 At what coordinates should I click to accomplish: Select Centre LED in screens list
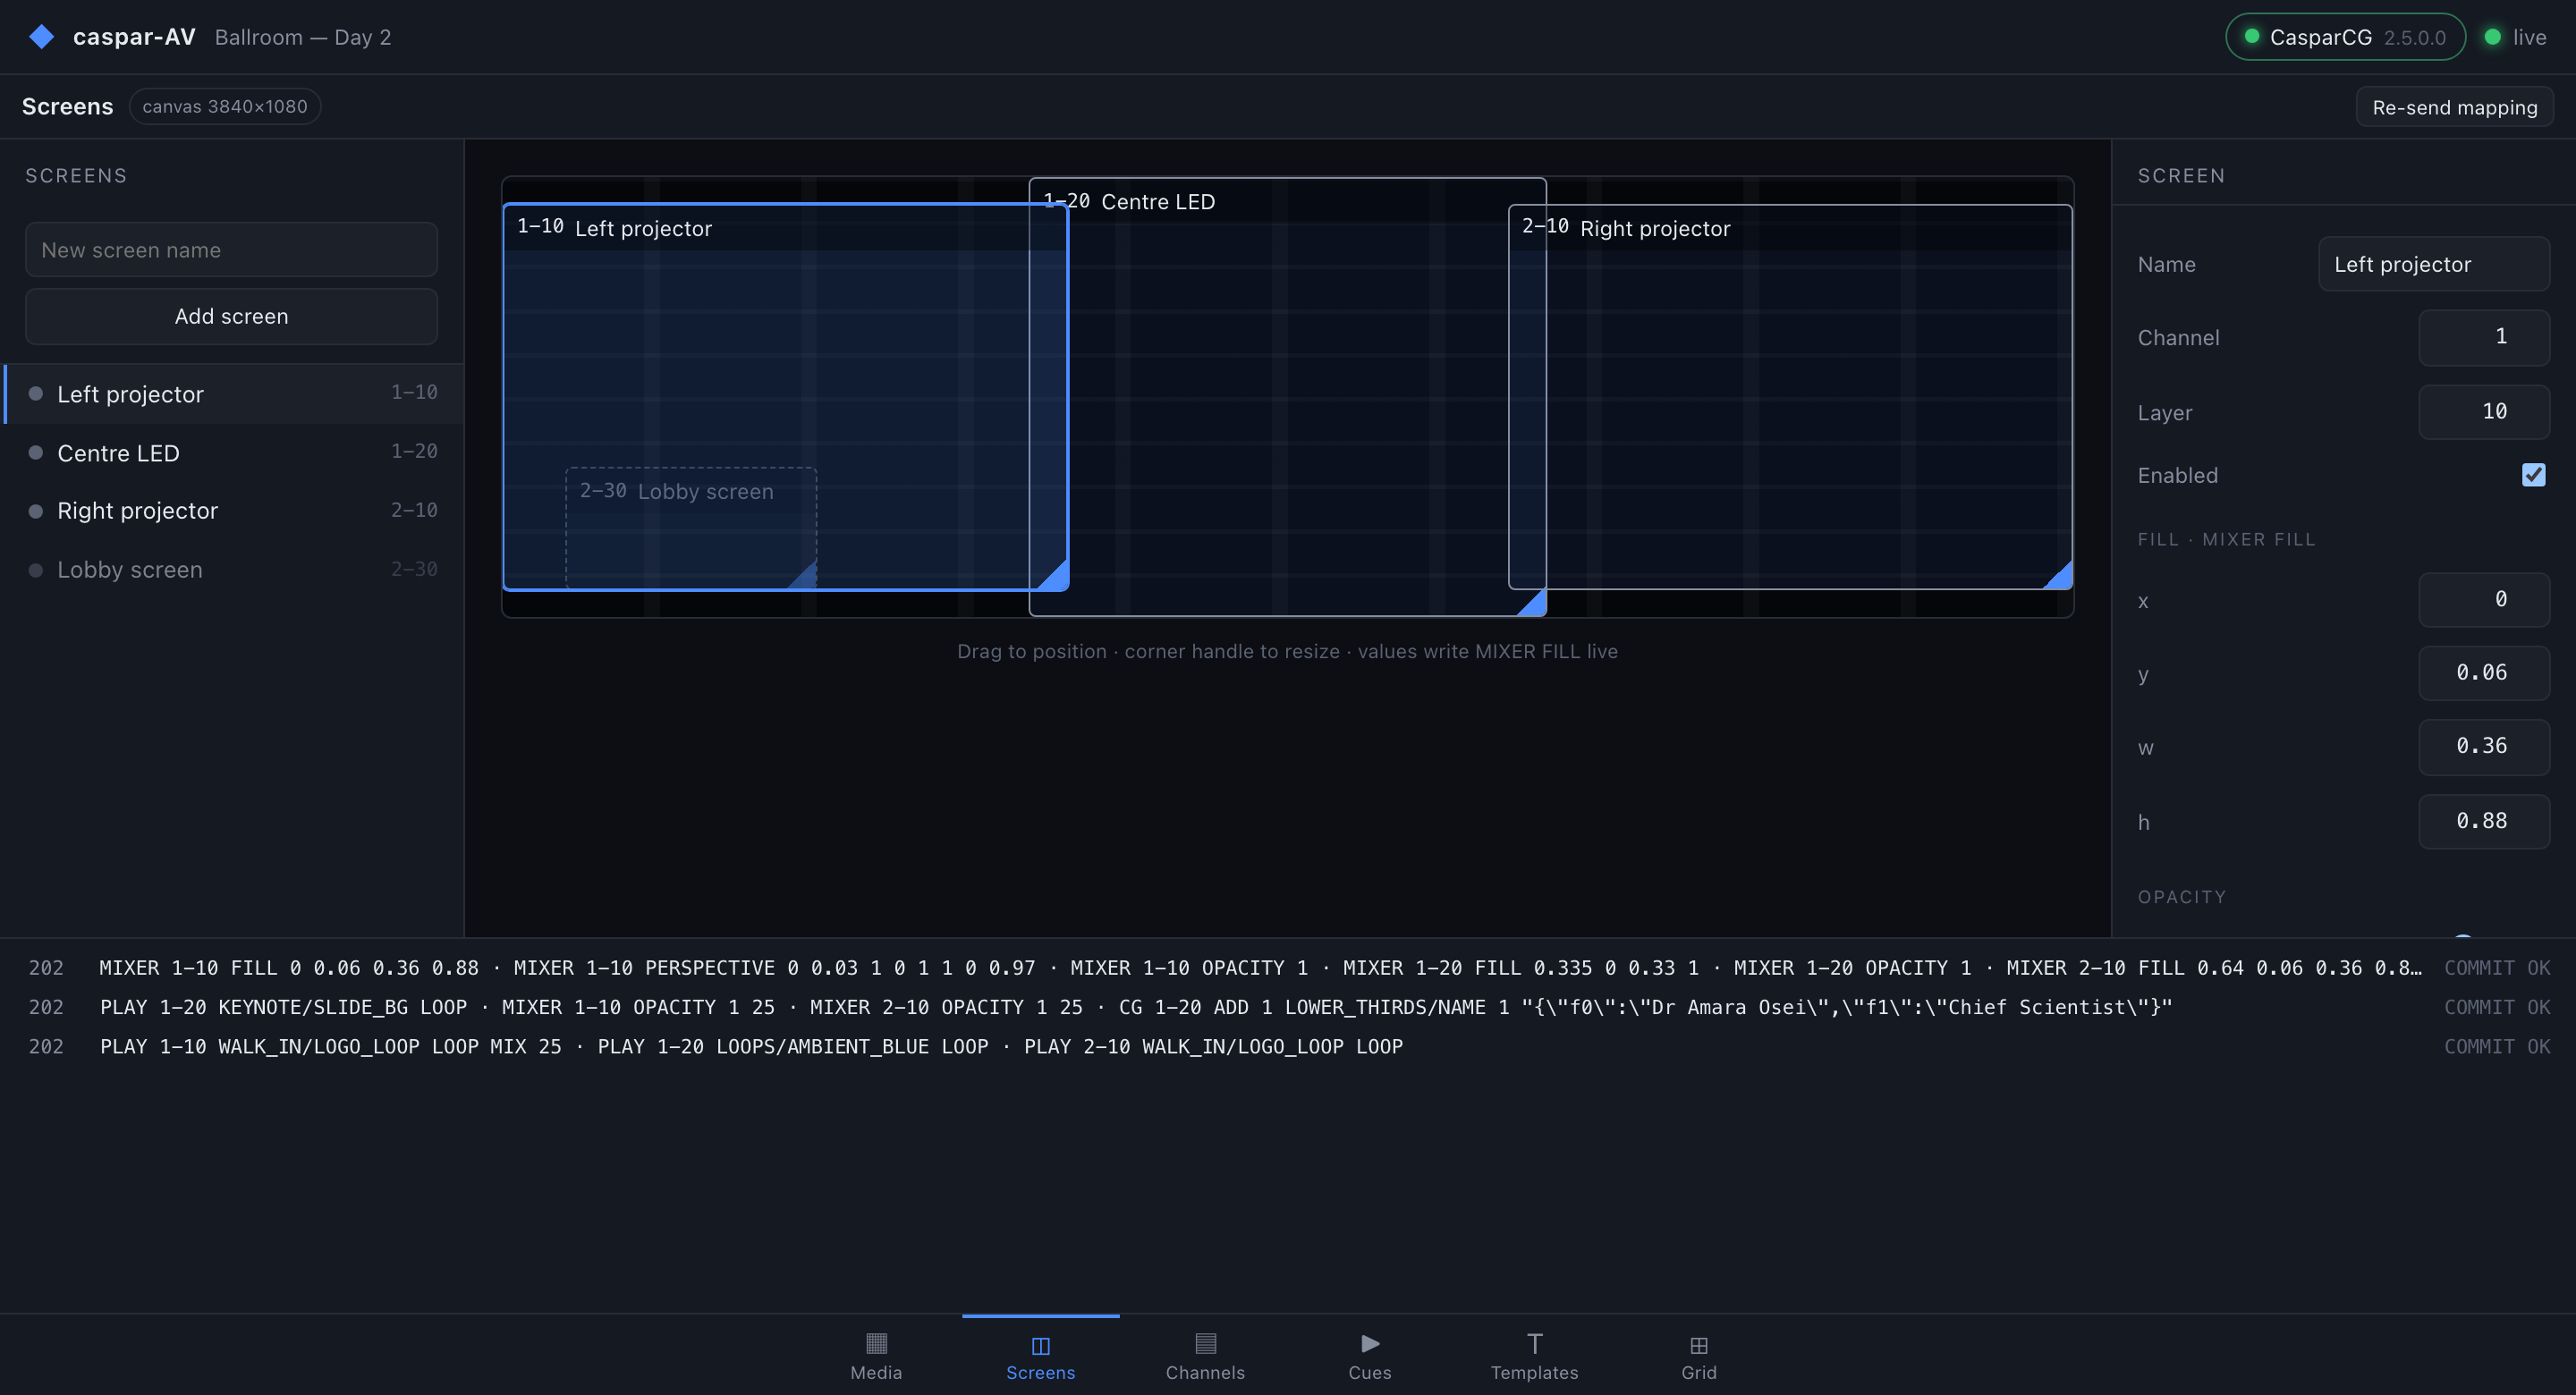pyautogui.click(x=233, y=453)
